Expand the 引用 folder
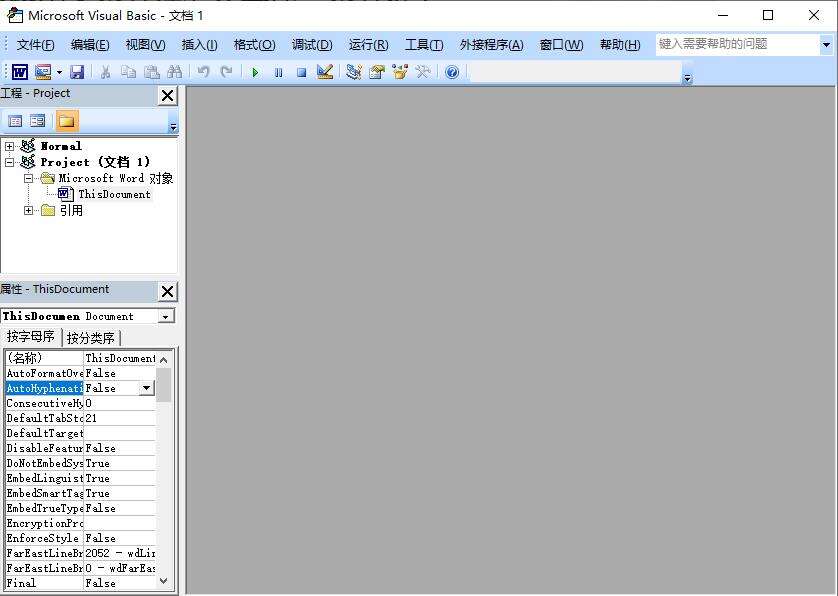838x596 pixels. click(x=28, y=211)
